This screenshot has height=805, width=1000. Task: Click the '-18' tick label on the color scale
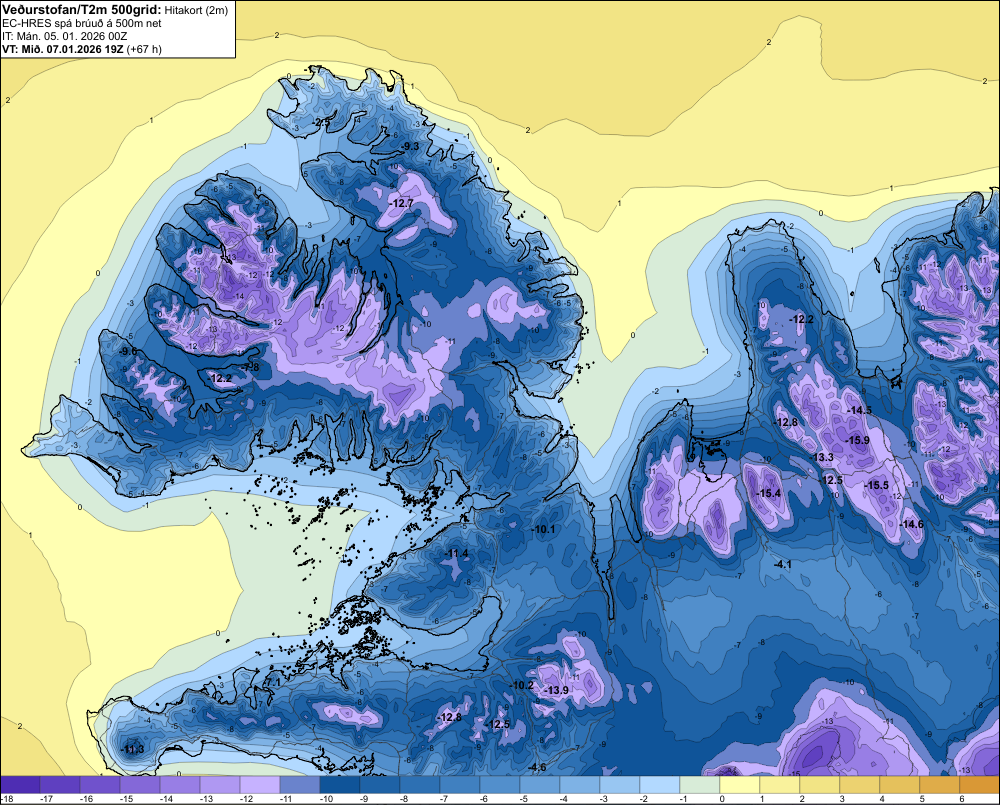pyautogui.click(x=7, y=799)
